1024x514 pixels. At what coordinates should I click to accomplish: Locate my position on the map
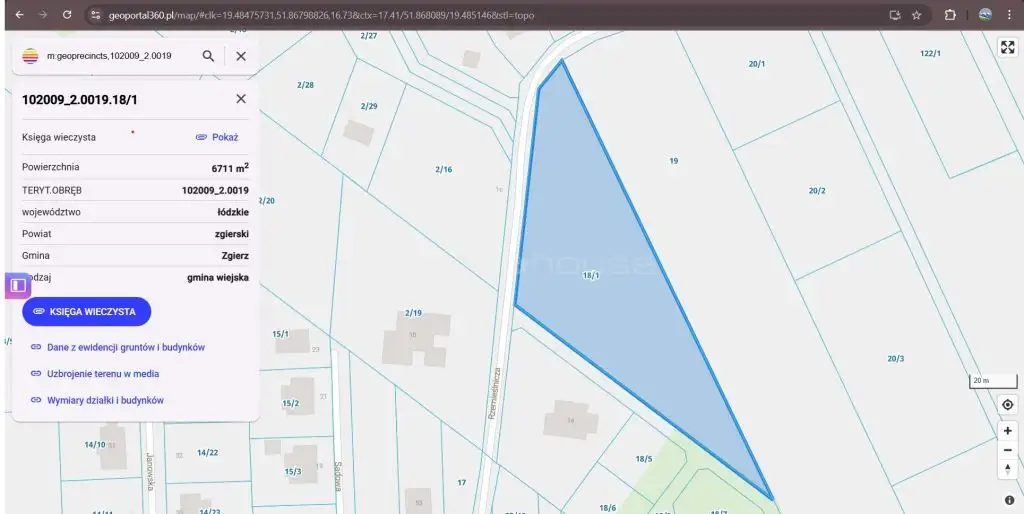pos(1007,405)
